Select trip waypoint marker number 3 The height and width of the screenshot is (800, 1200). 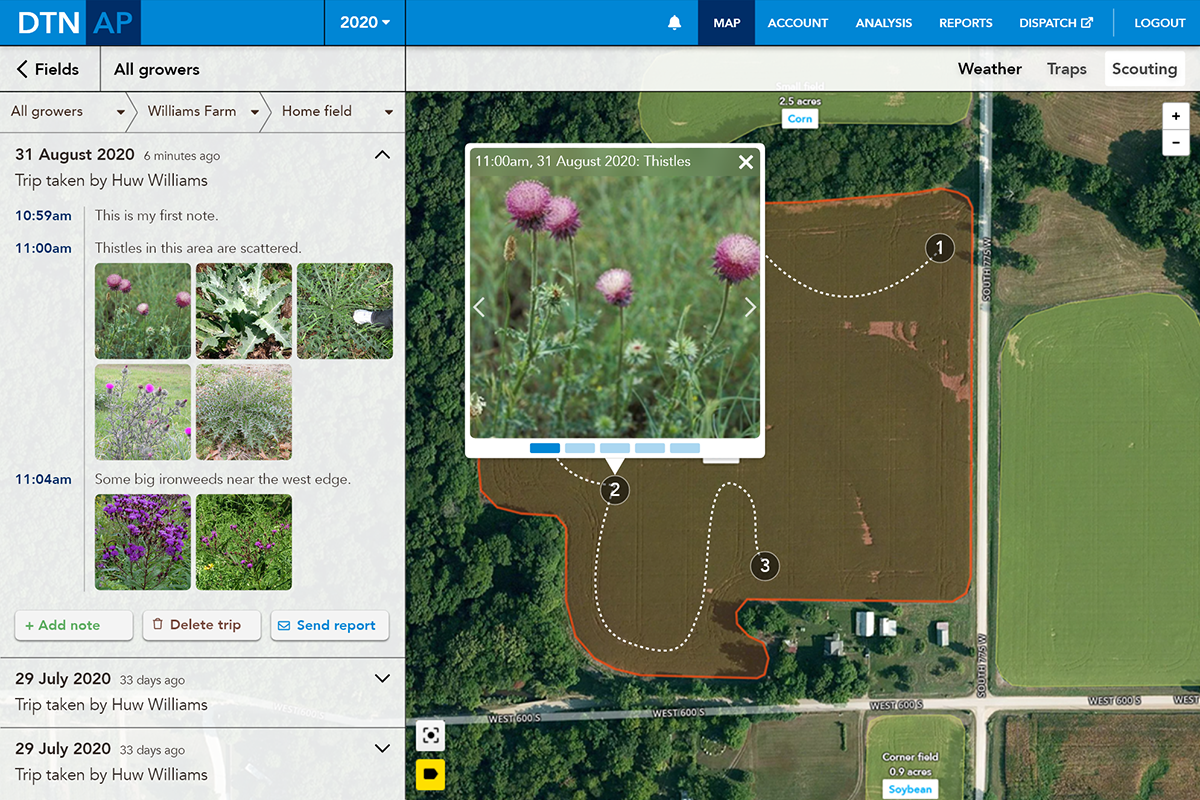764,565
